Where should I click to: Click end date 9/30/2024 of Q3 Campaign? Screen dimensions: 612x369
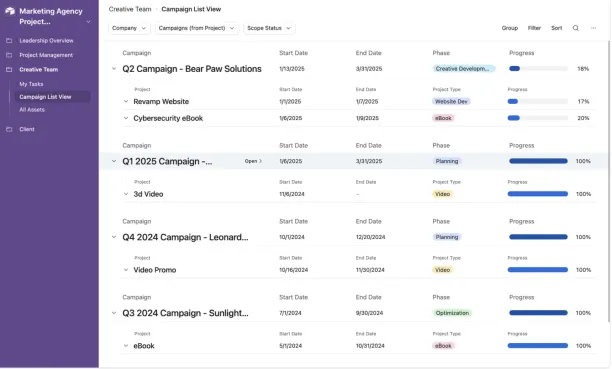[369, 313]
